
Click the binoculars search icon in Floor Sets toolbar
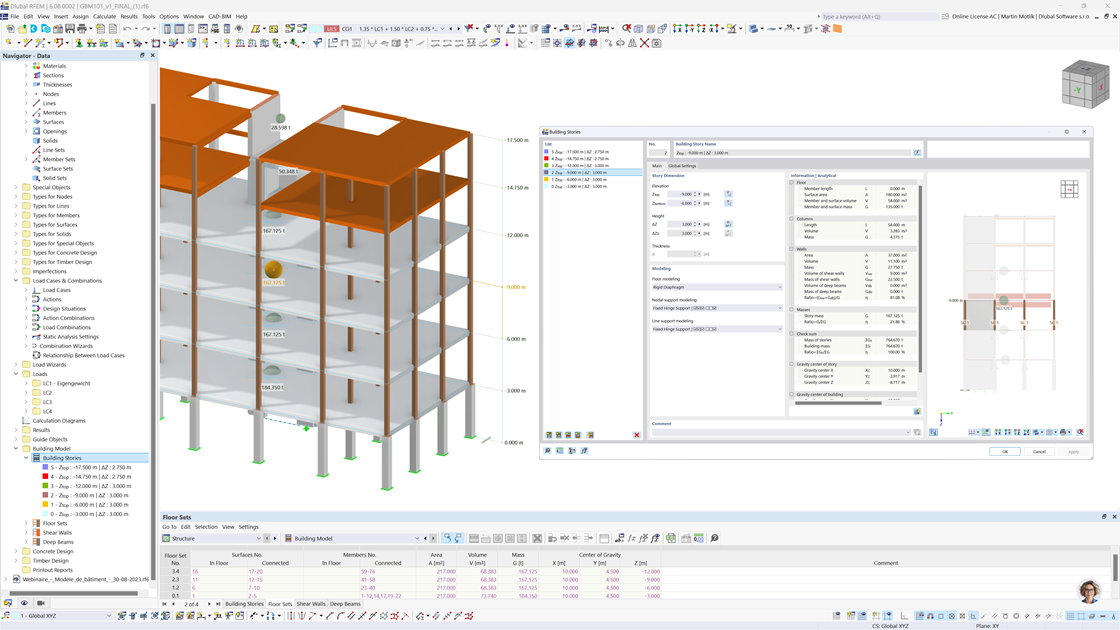point(713,537)
